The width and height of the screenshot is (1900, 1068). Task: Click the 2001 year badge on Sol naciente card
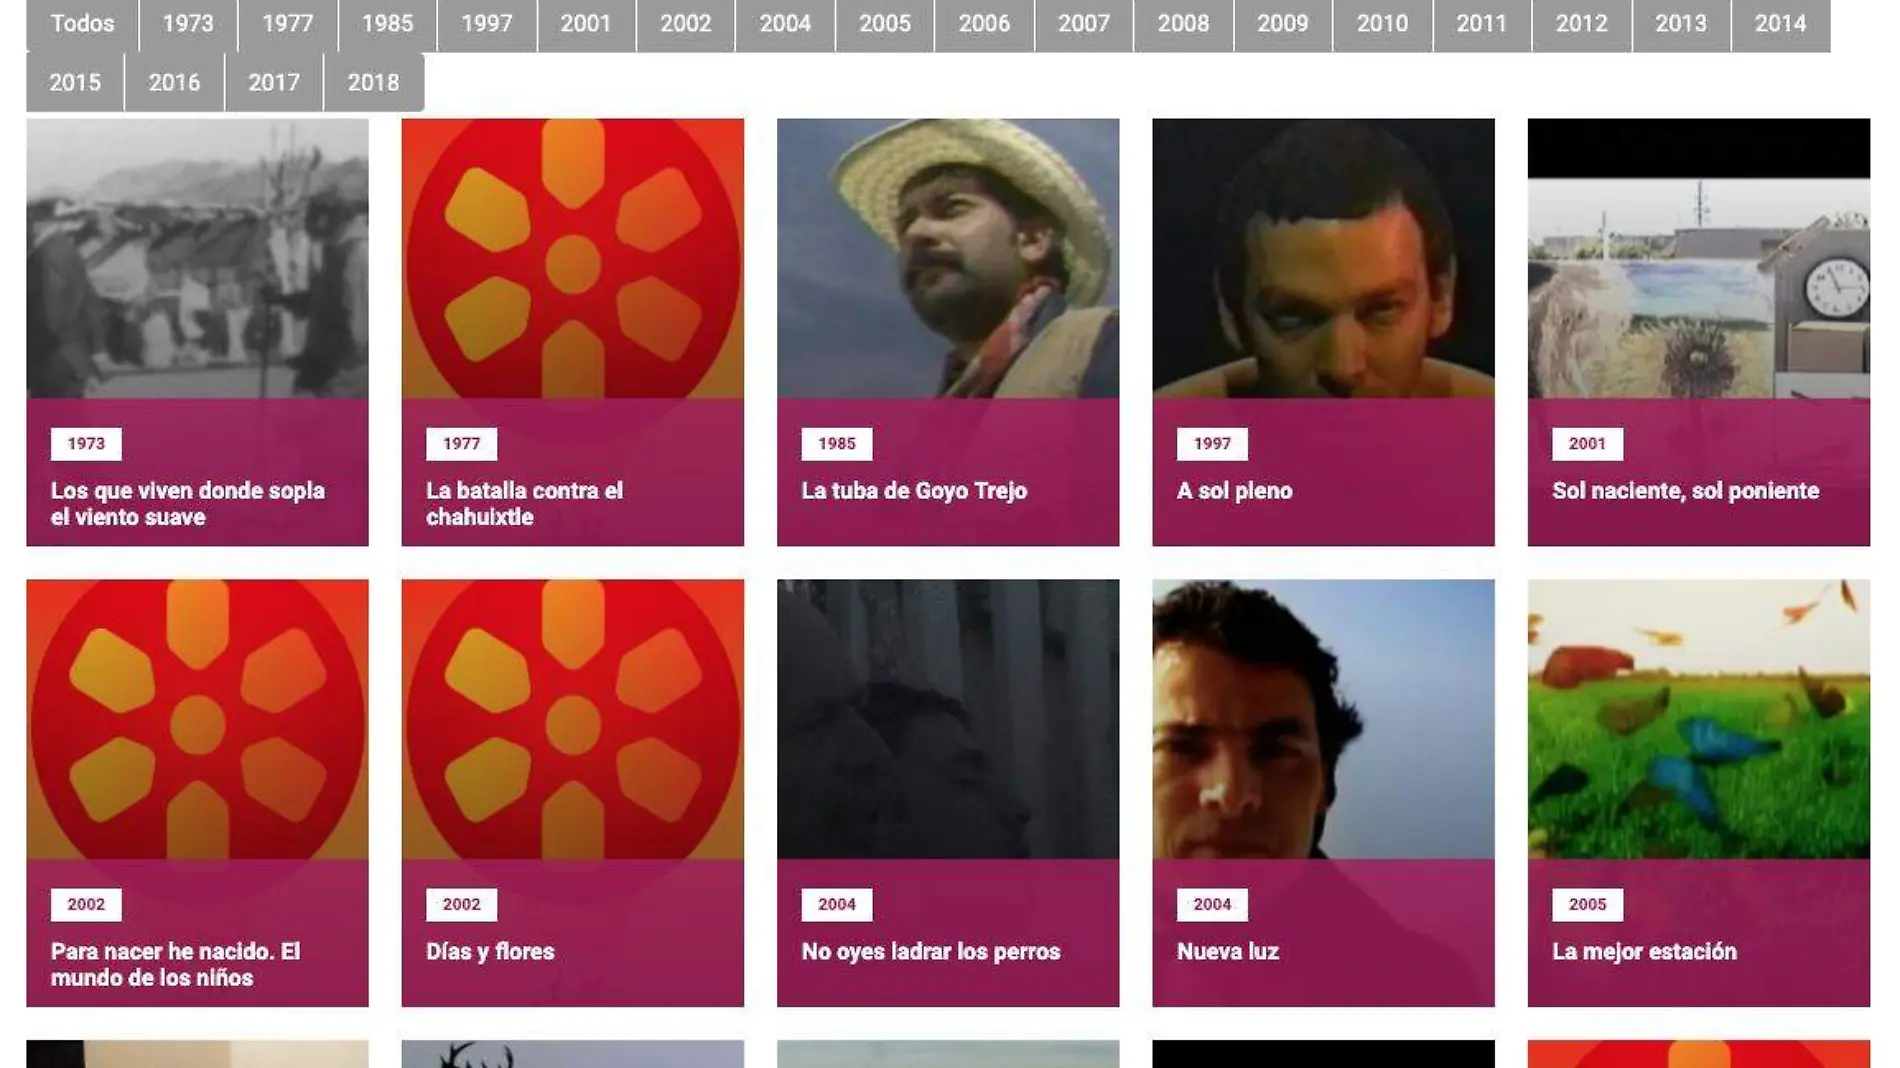pyautogui.click(x=1587, y=444)
